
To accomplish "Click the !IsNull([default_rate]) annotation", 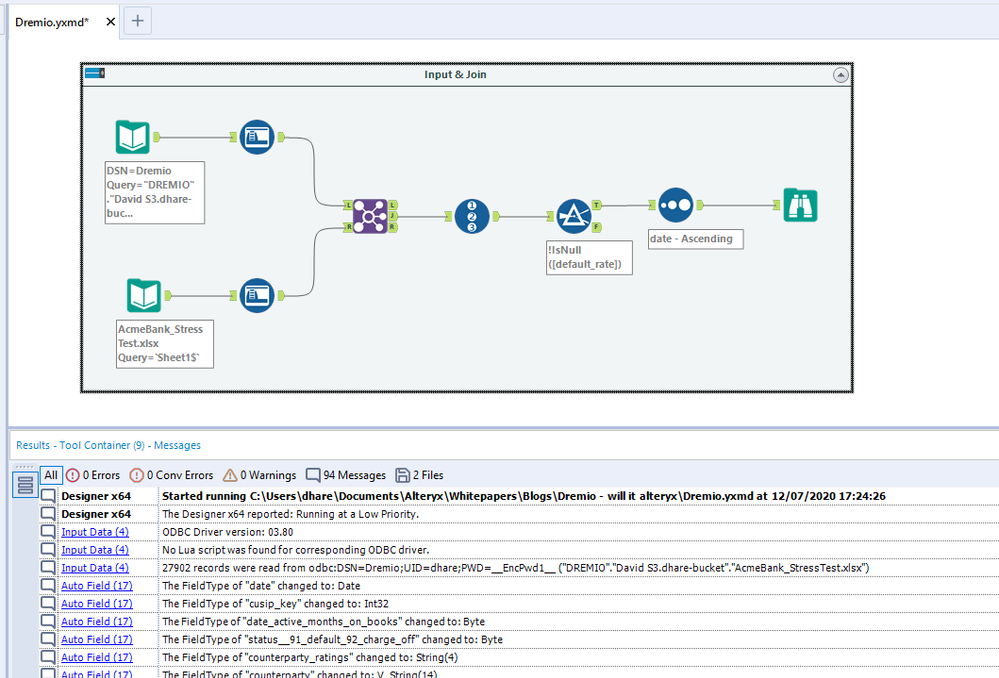I will pyautogui.click(x=589, y=257).
